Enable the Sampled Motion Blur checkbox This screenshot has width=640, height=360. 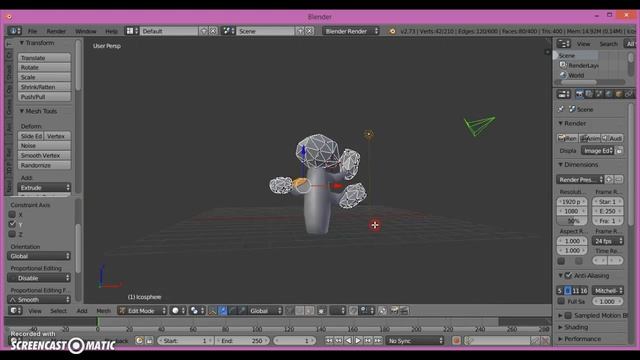tap(568, 316)
